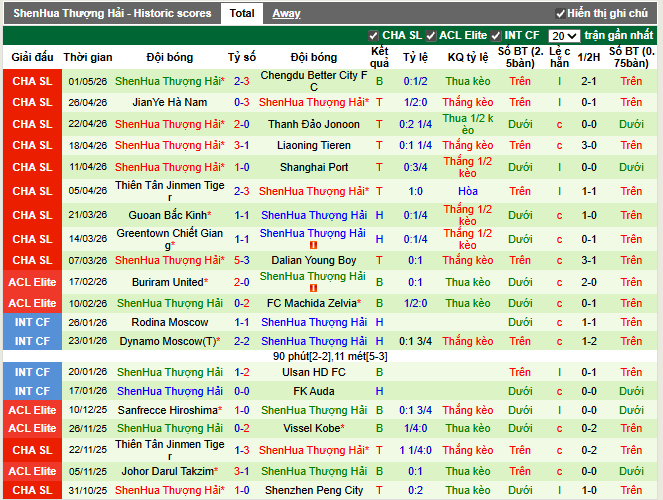Click the date 11/04/26

click(88, 167)
